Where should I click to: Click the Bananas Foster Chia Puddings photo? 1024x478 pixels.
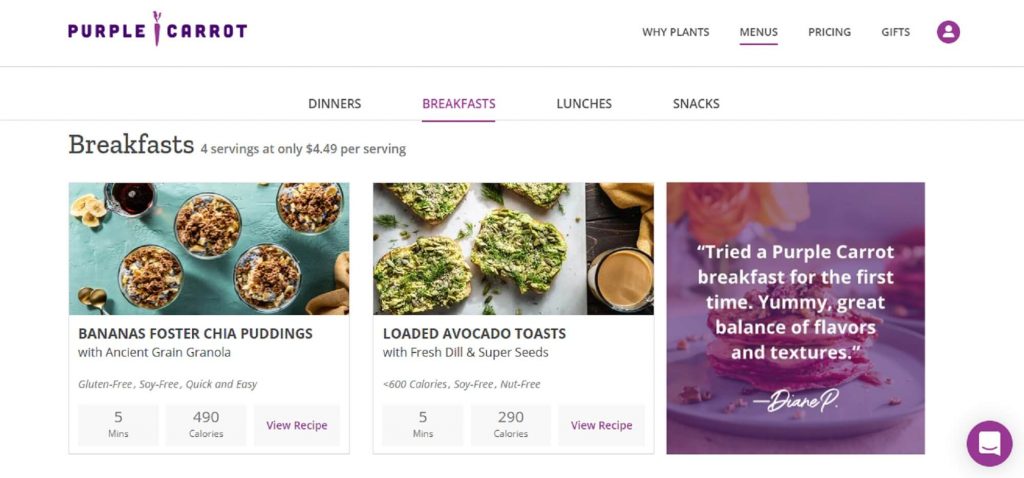coord(209,248)
